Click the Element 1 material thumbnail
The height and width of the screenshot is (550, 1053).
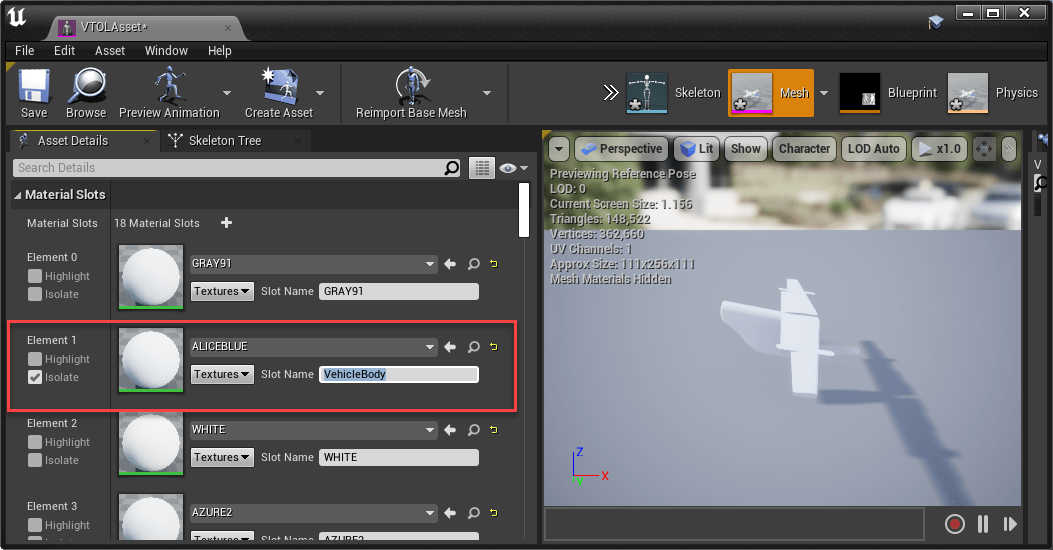pyautogui.click(x=151, y=359)
